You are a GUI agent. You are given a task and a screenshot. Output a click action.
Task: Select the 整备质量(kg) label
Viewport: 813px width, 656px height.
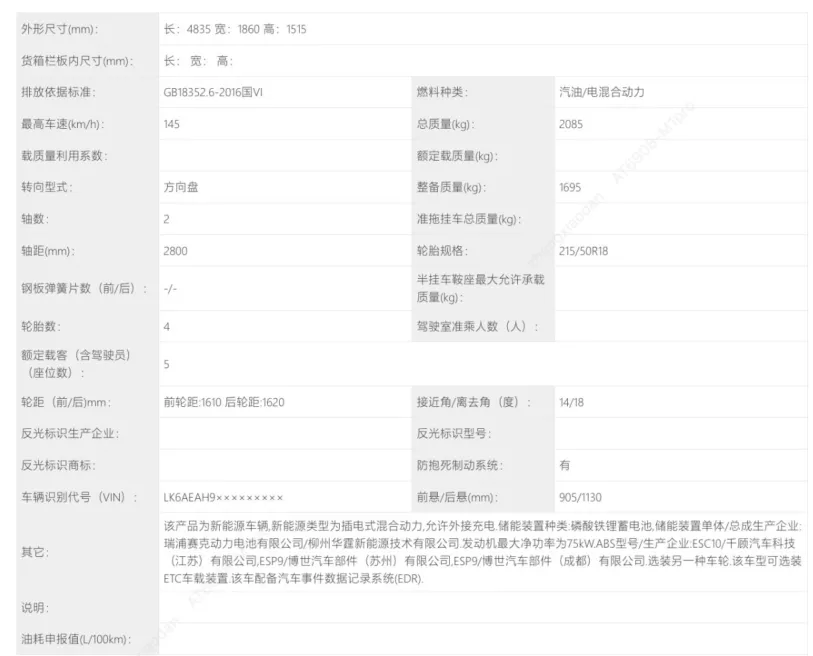point(452,187)
